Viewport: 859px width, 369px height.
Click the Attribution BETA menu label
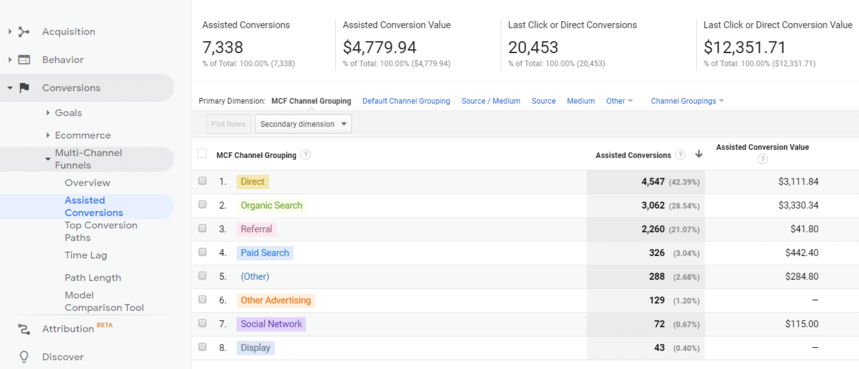pos(77,328)
